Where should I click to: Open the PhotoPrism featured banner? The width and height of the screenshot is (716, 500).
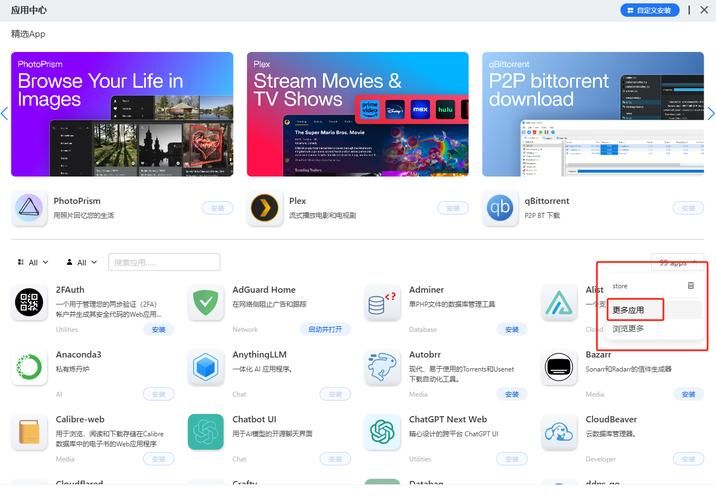coord(122,114)
